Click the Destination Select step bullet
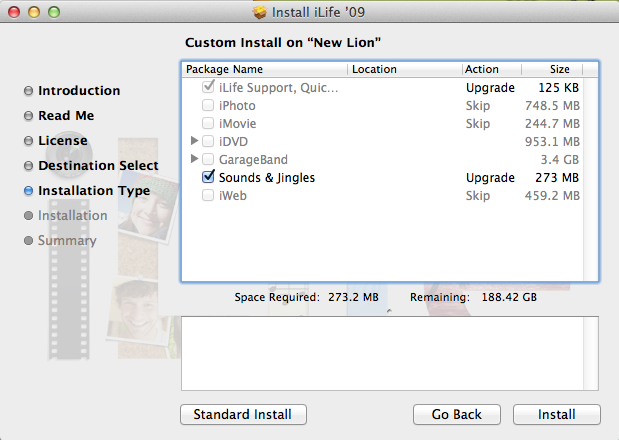 29,166
